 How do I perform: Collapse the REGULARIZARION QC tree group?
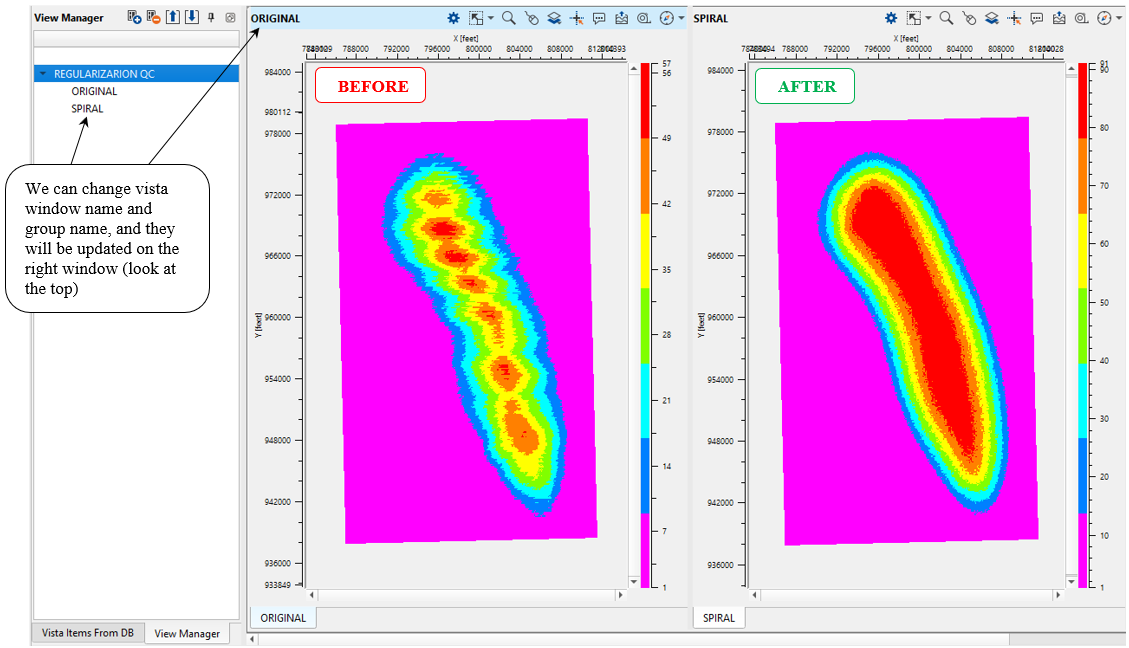click(x=43, y=74)
